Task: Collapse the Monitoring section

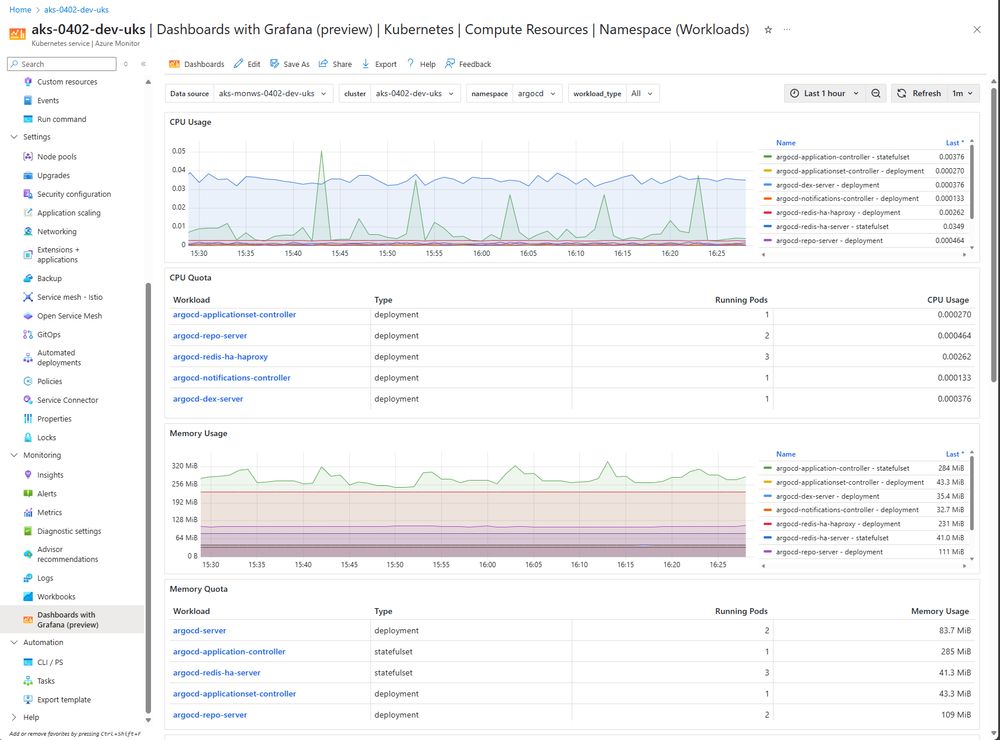Action: [14, 455]
